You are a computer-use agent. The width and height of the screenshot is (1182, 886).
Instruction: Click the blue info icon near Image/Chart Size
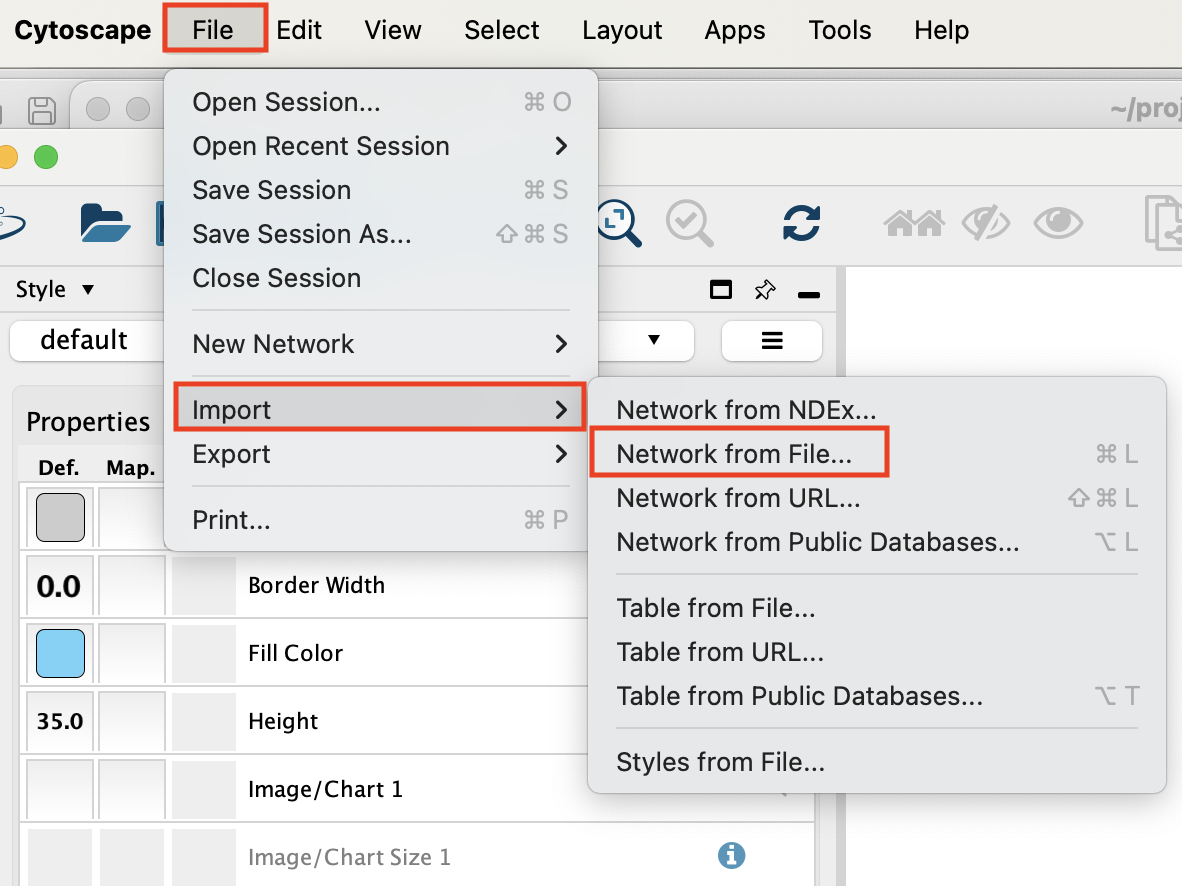tap(732, 855)
